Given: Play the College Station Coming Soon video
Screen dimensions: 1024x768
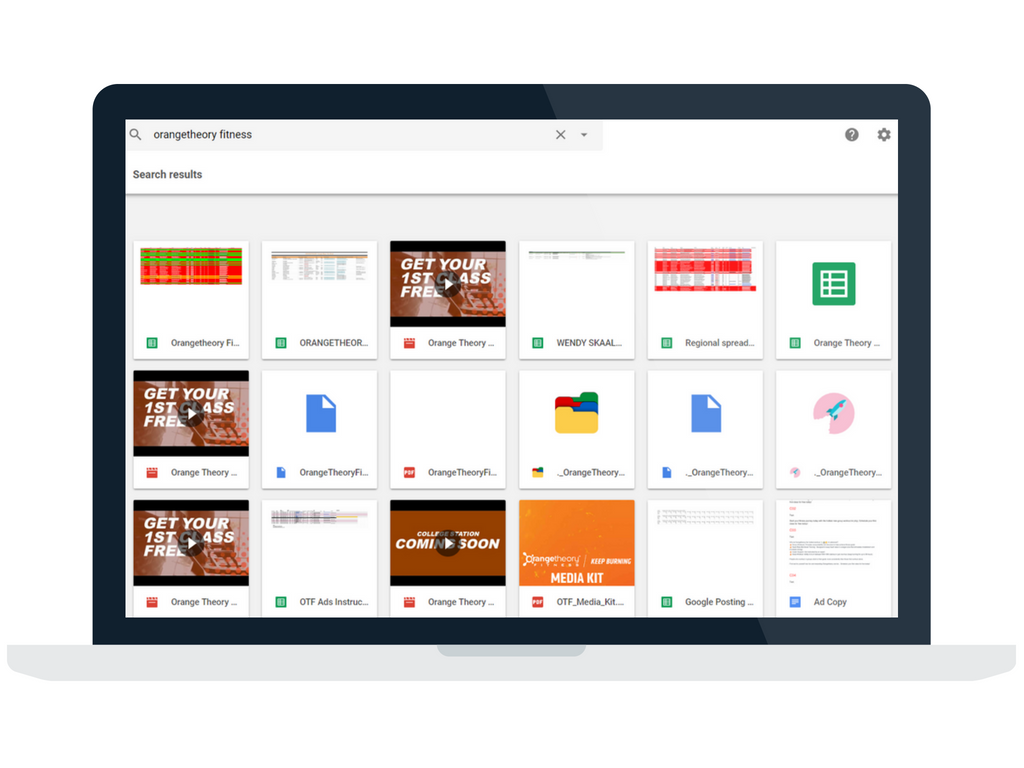Looking at the screenshot, I should [x=448, y=543].
